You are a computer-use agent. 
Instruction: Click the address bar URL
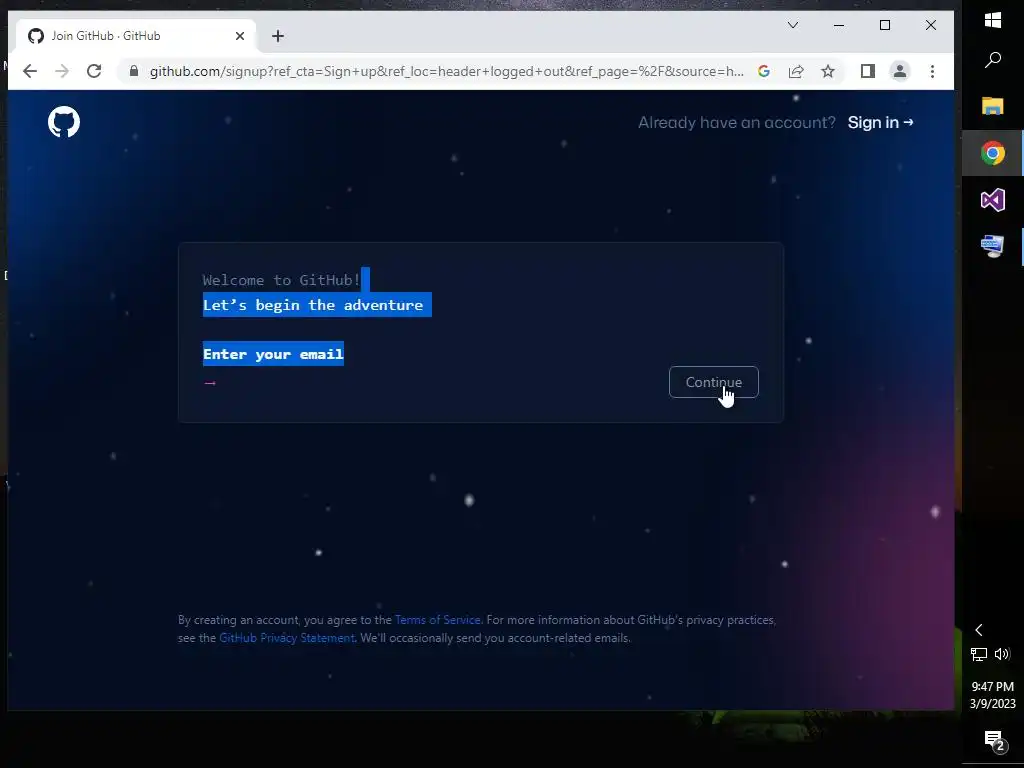pyautogui.click(x=447, y=71)
